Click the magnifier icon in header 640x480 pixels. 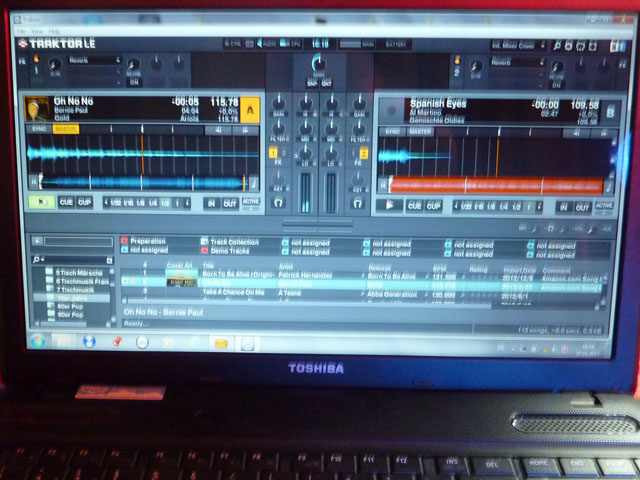[x=557, y=46]
